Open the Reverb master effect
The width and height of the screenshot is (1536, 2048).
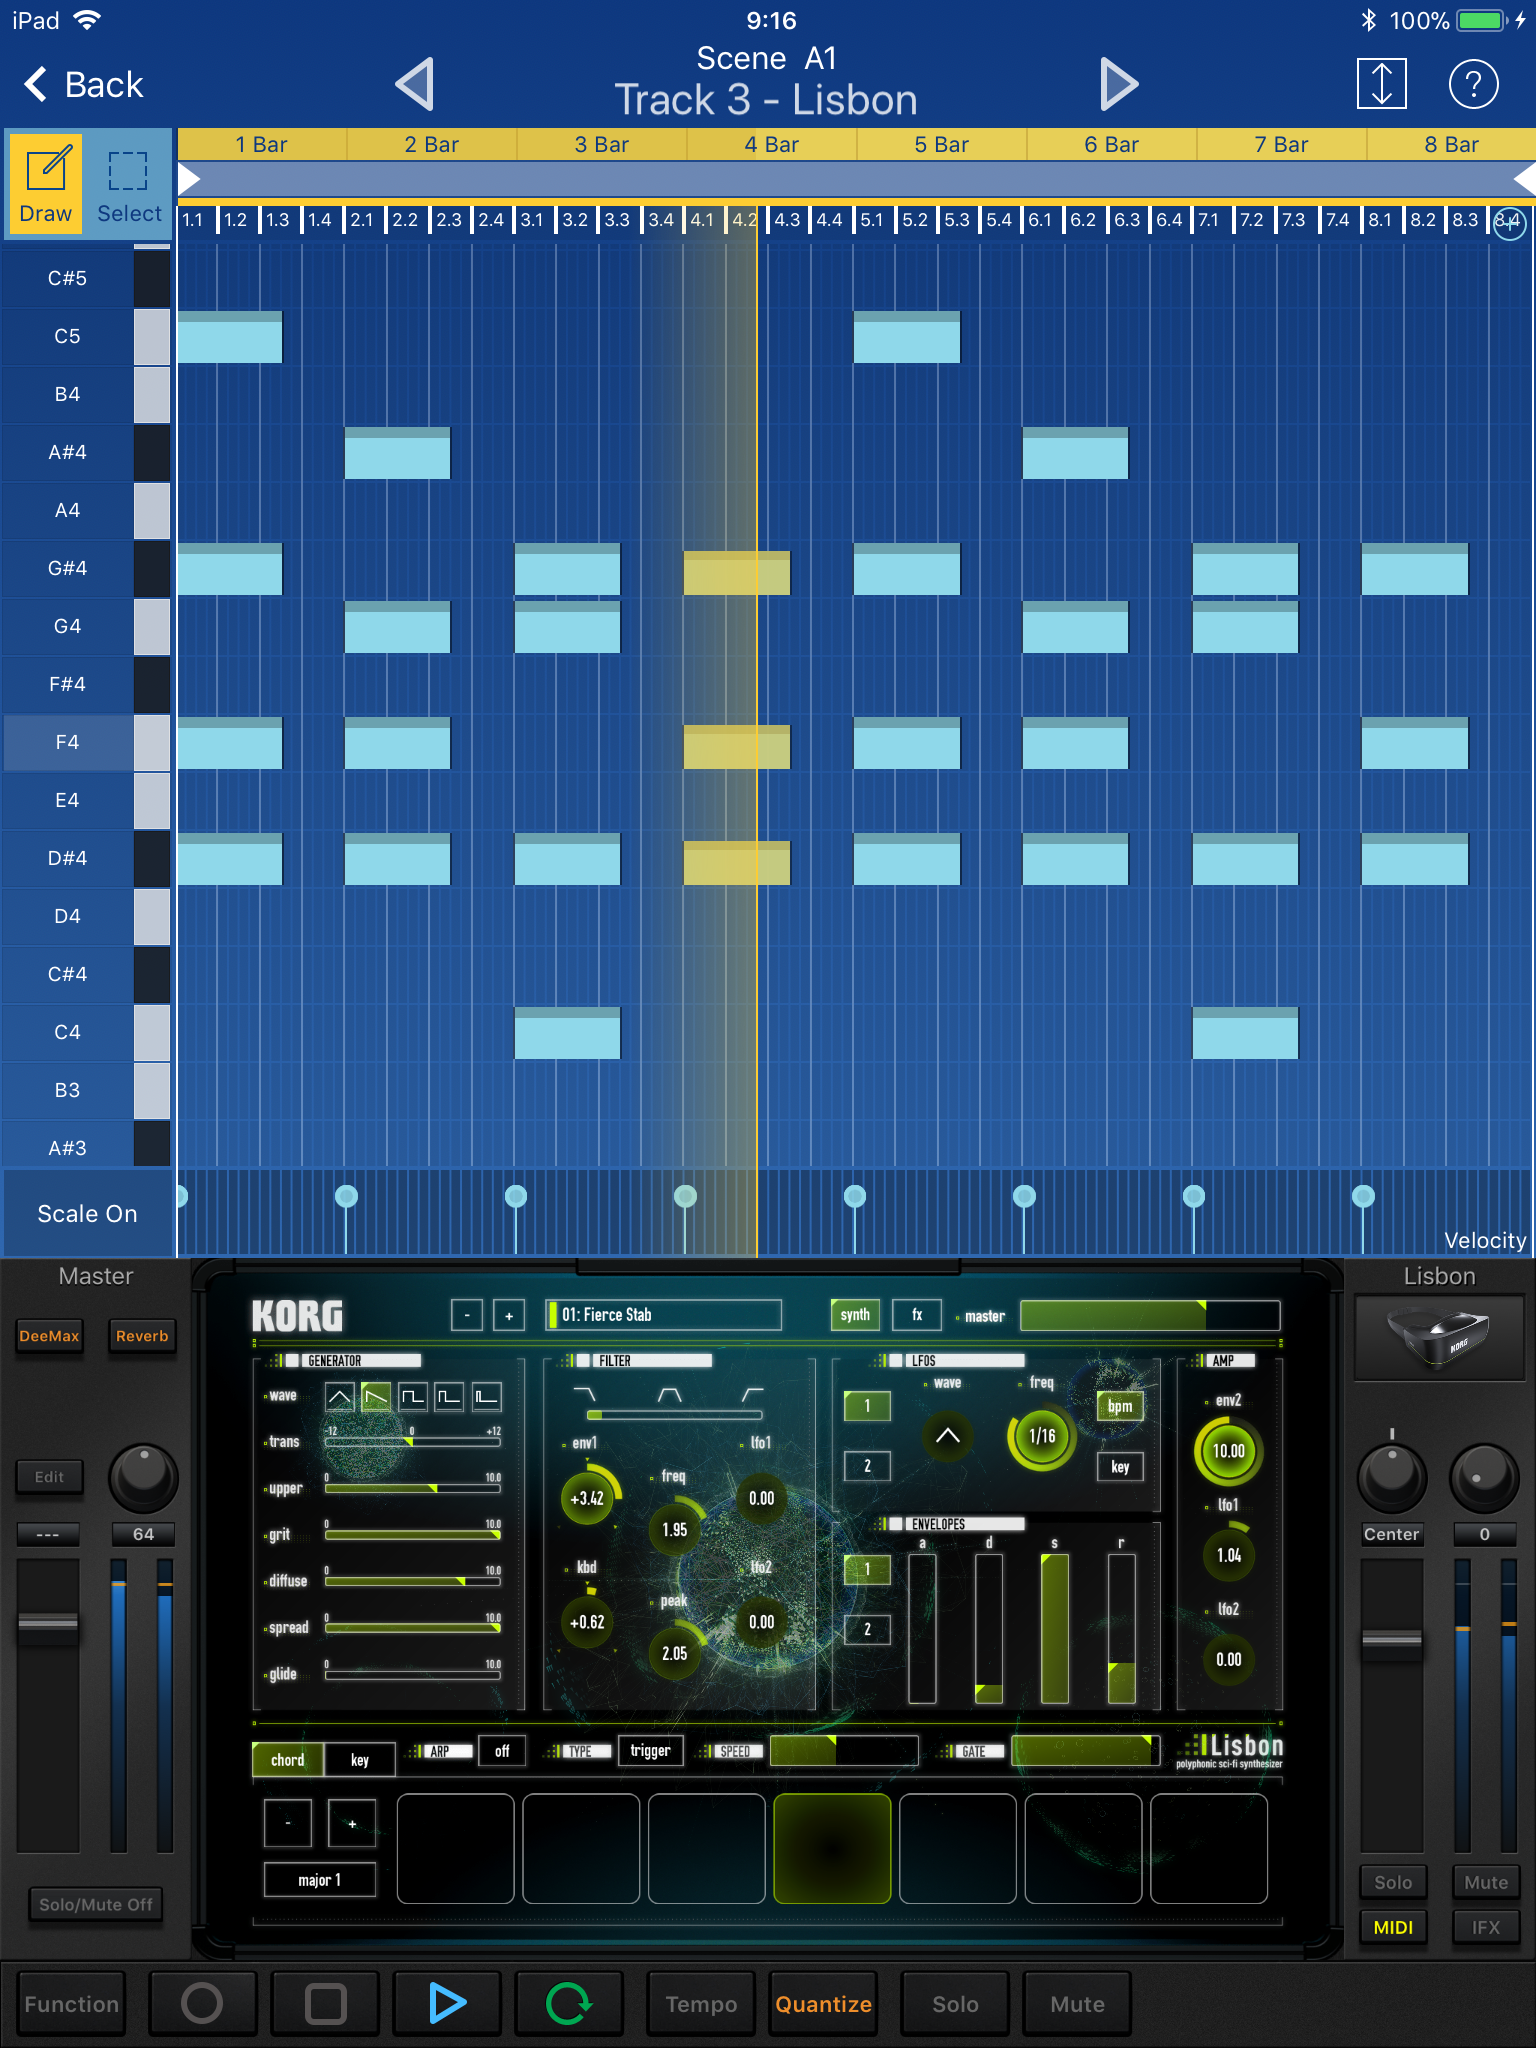[142, 1336]
